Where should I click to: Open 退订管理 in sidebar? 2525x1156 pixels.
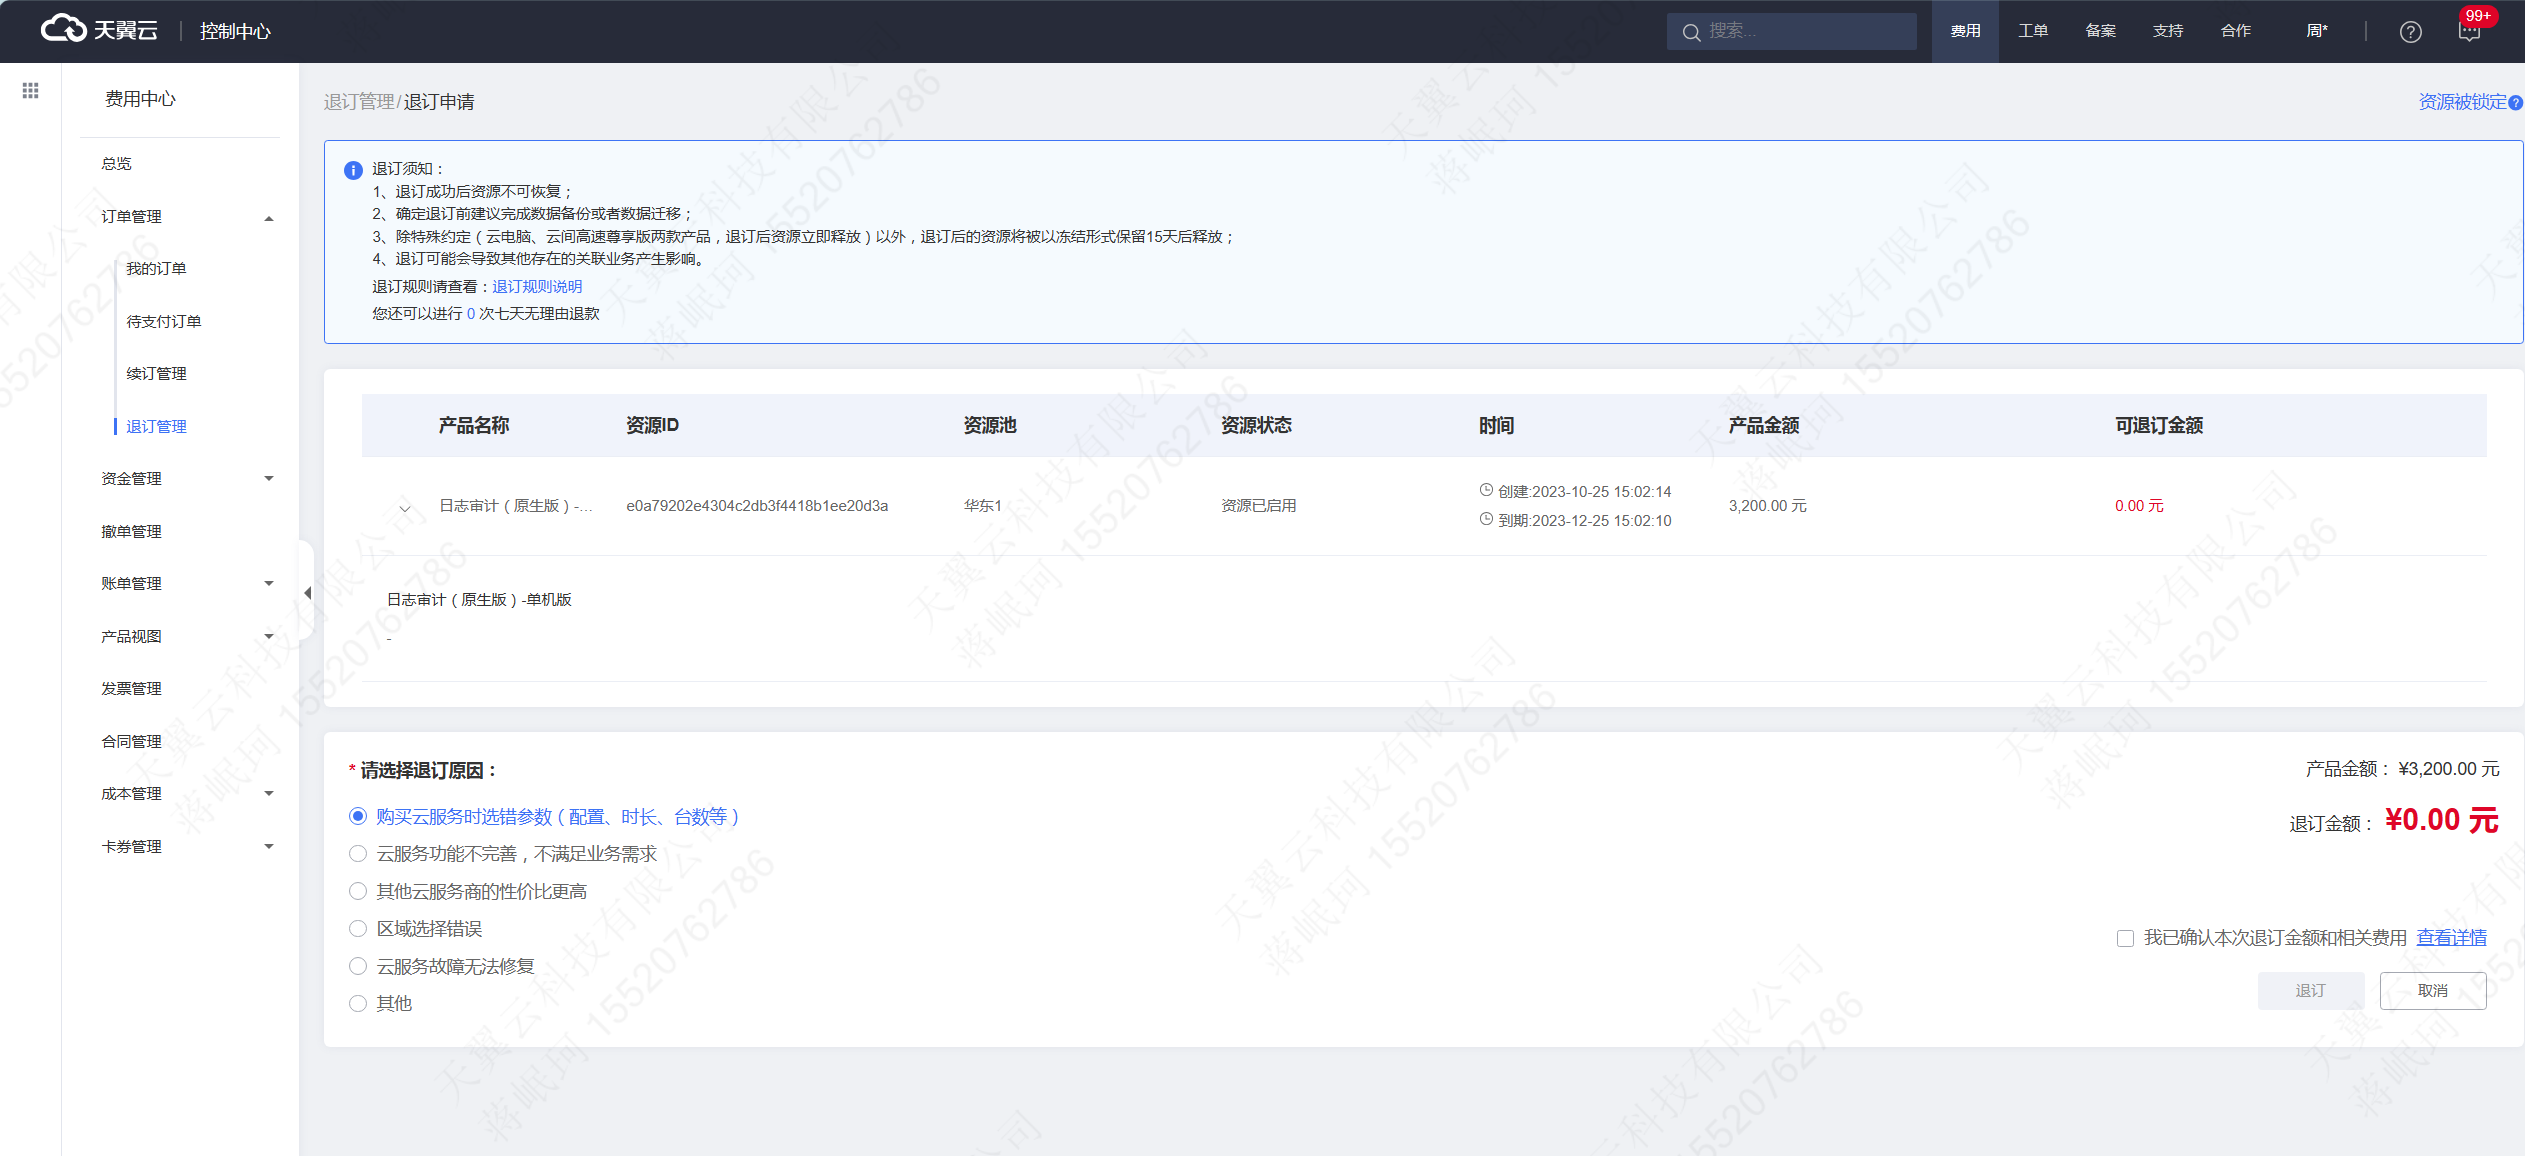point(156,426)
